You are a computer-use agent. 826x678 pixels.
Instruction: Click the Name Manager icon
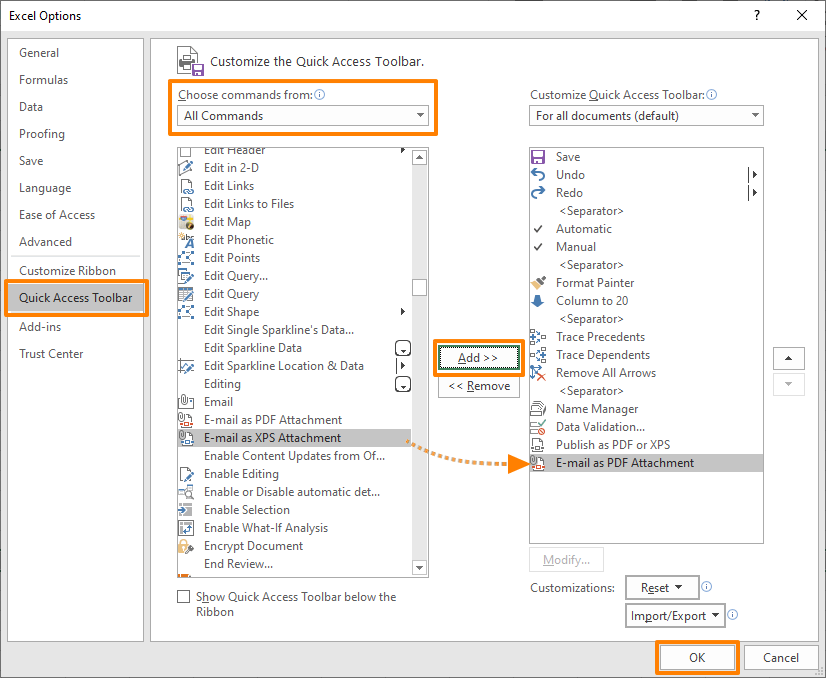click(x=538, y=409)
